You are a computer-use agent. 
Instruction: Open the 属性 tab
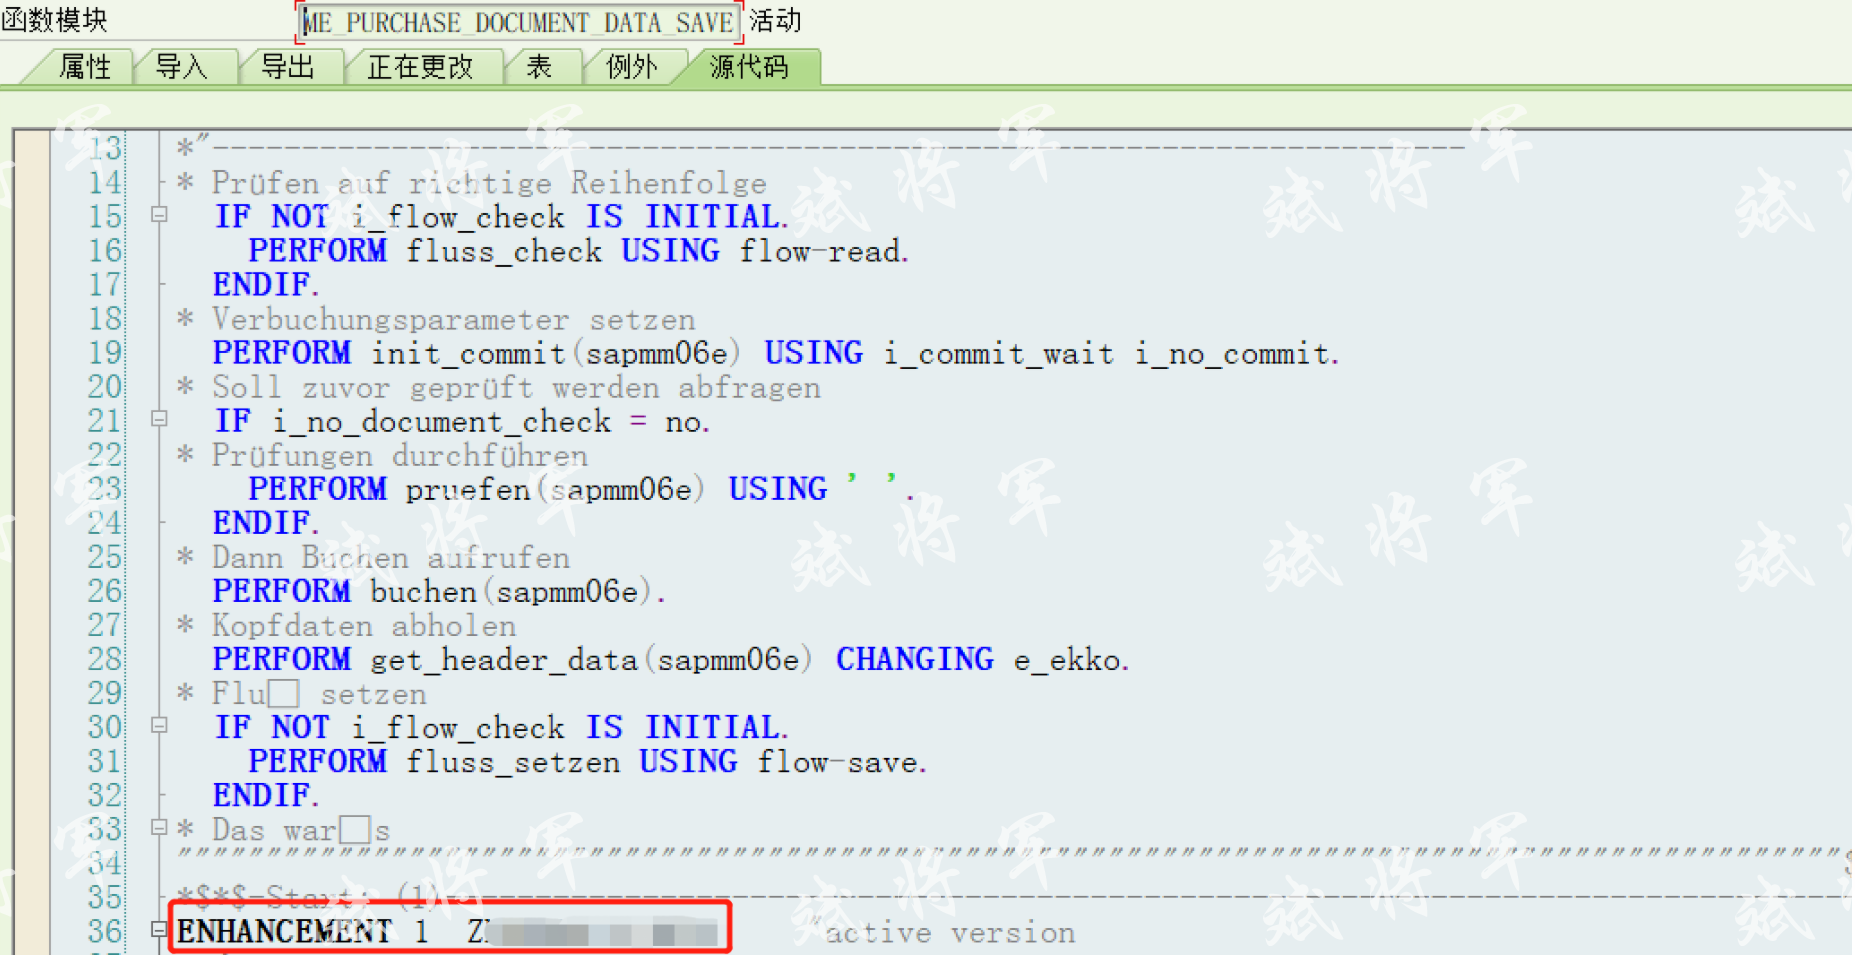(x=85, y=67)
